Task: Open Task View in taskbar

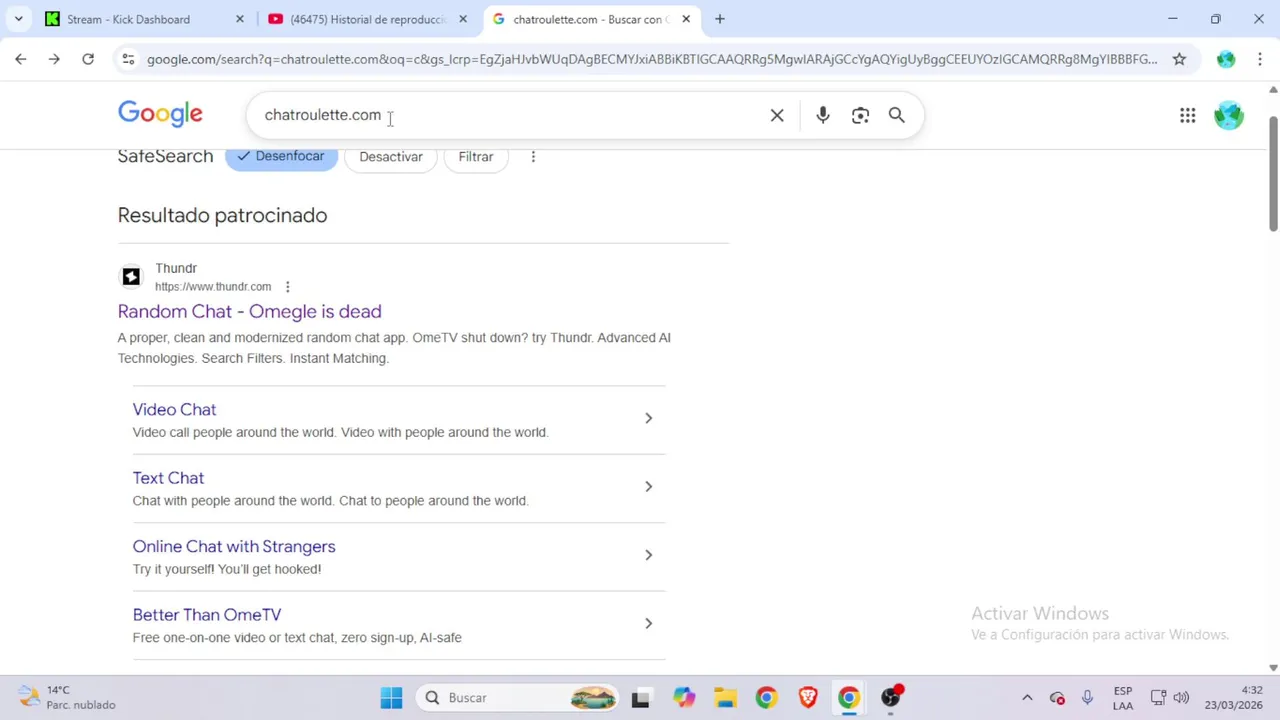Action: pyautogui.click(x=640, y=698)
